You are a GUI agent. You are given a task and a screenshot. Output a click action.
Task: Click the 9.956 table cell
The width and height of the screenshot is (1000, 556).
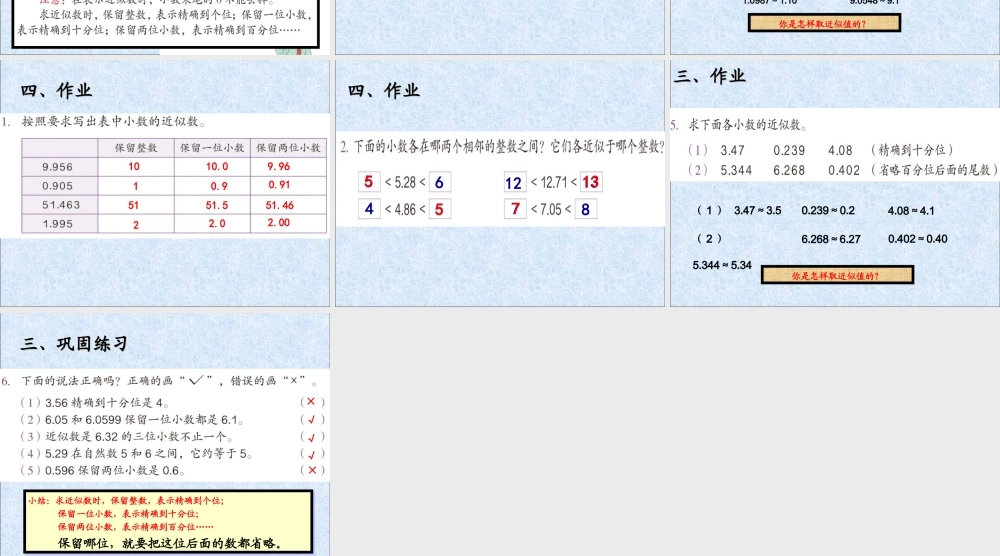click(59, 167)
